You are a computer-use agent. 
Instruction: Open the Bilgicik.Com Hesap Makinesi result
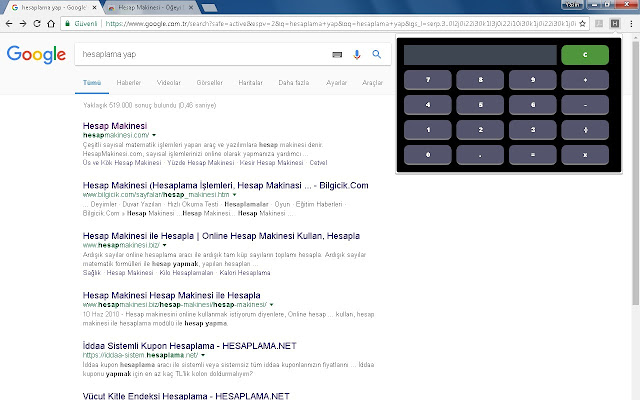tap(225, 185)
